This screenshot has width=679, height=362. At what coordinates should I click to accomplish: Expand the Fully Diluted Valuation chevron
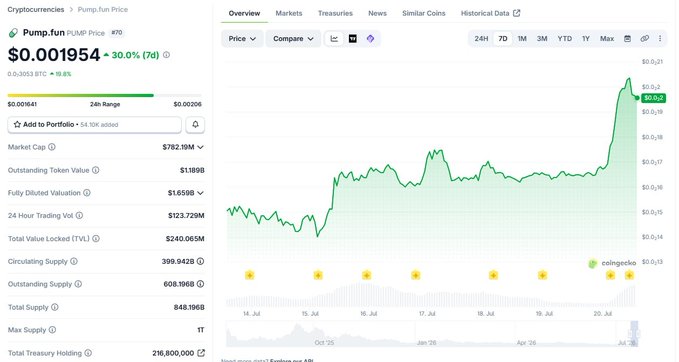(x=200, y=193)
